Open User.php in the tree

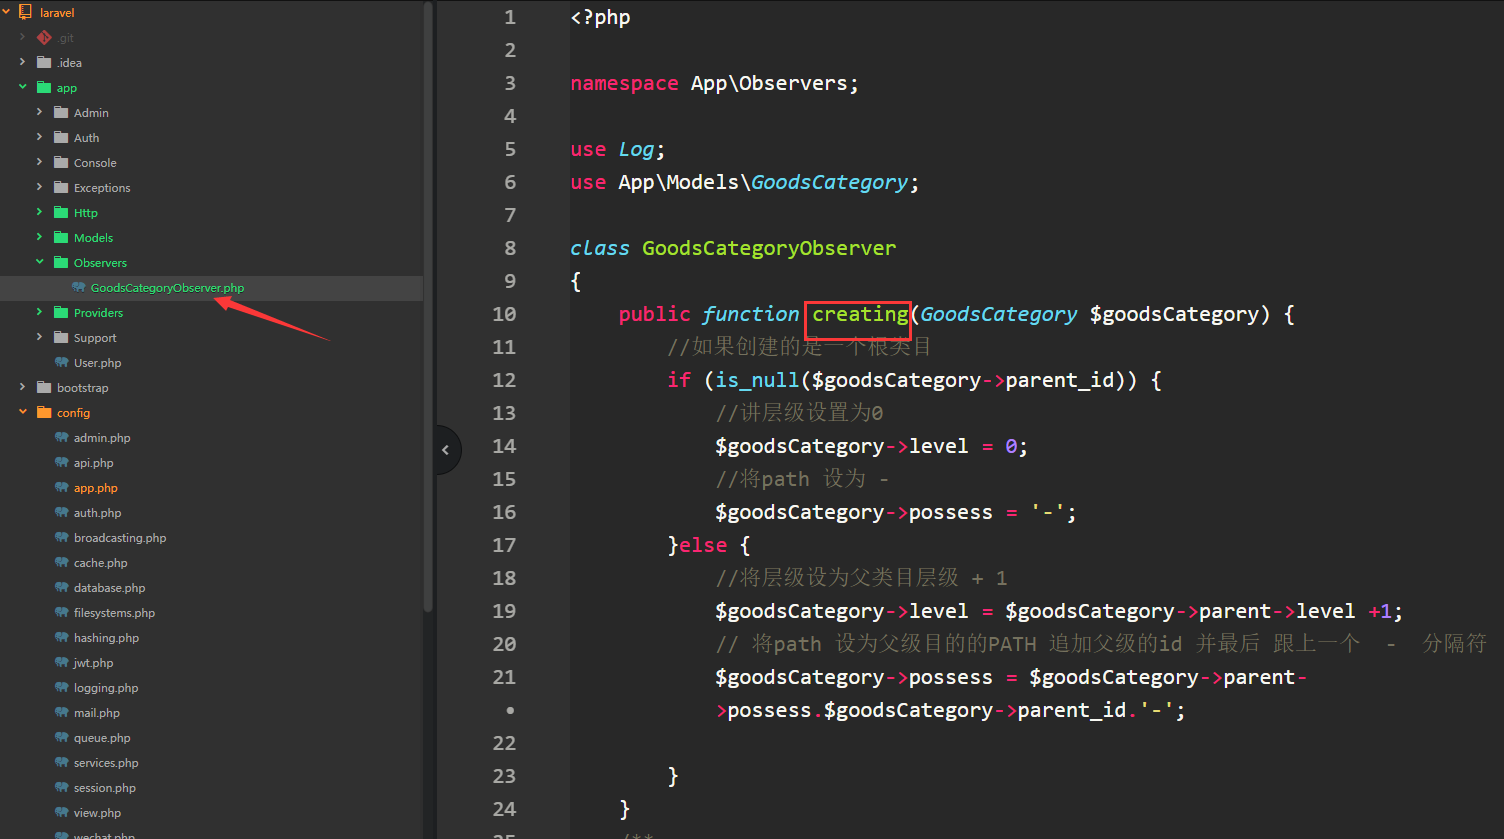click(97, 363)
